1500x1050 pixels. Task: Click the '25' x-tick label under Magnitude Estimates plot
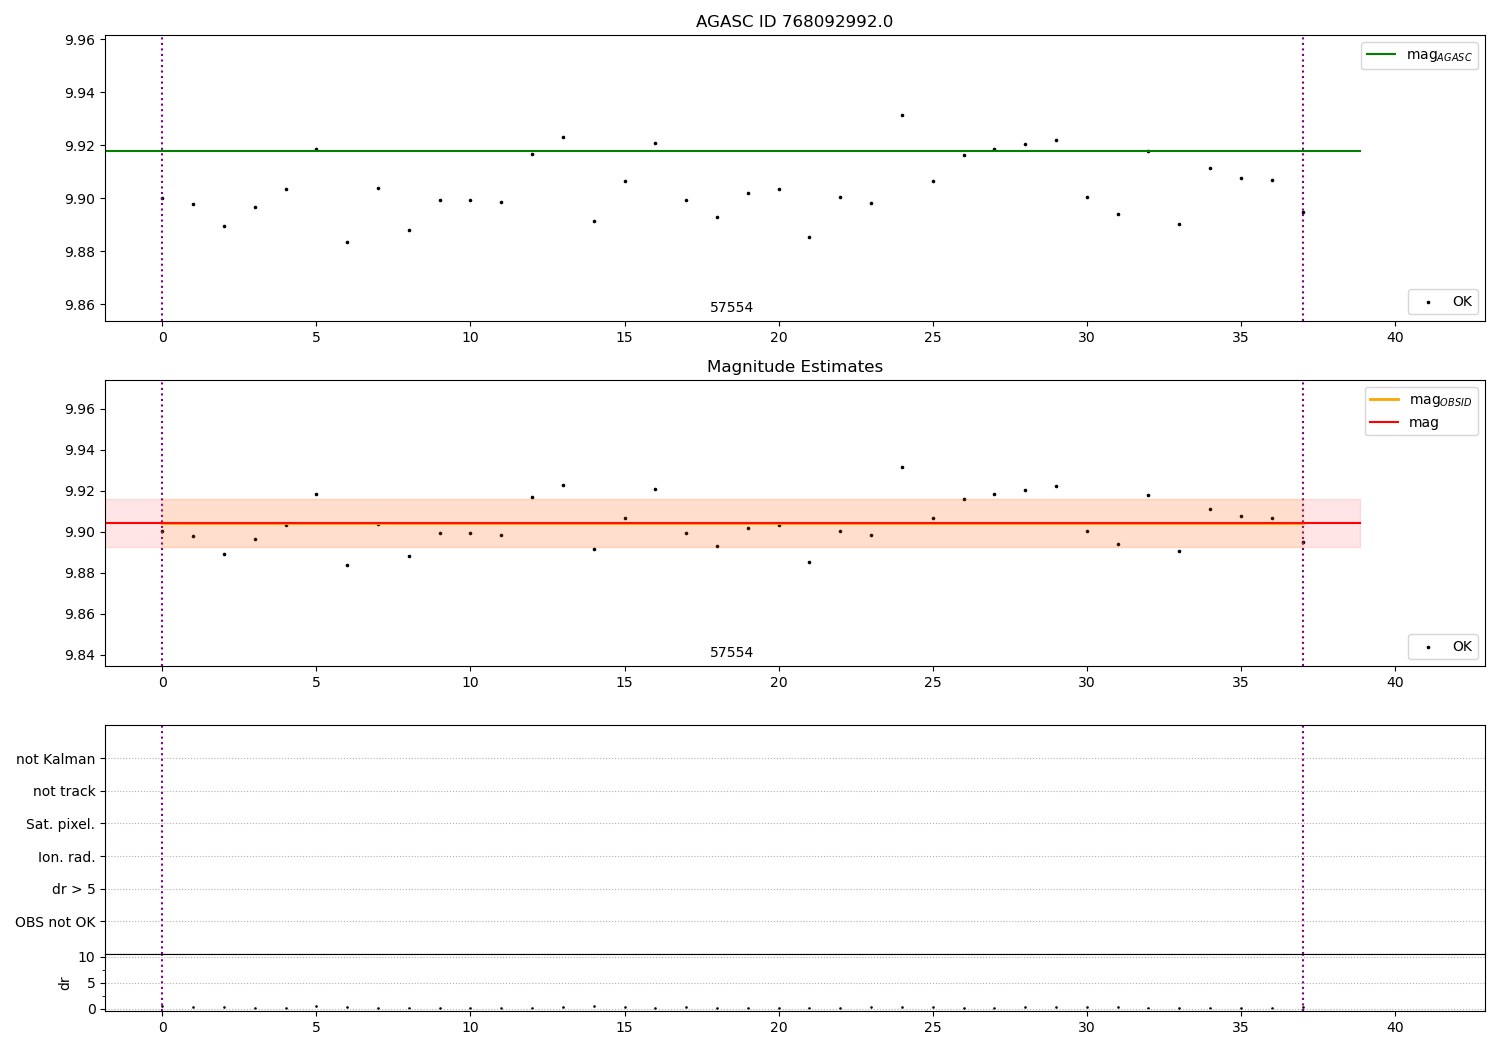[933, 683]
